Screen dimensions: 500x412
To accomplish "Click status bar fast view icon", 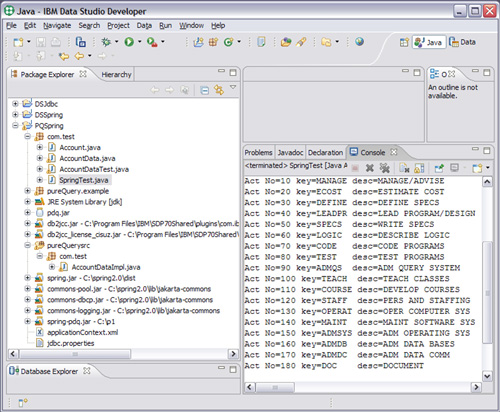I will (23, 403).
